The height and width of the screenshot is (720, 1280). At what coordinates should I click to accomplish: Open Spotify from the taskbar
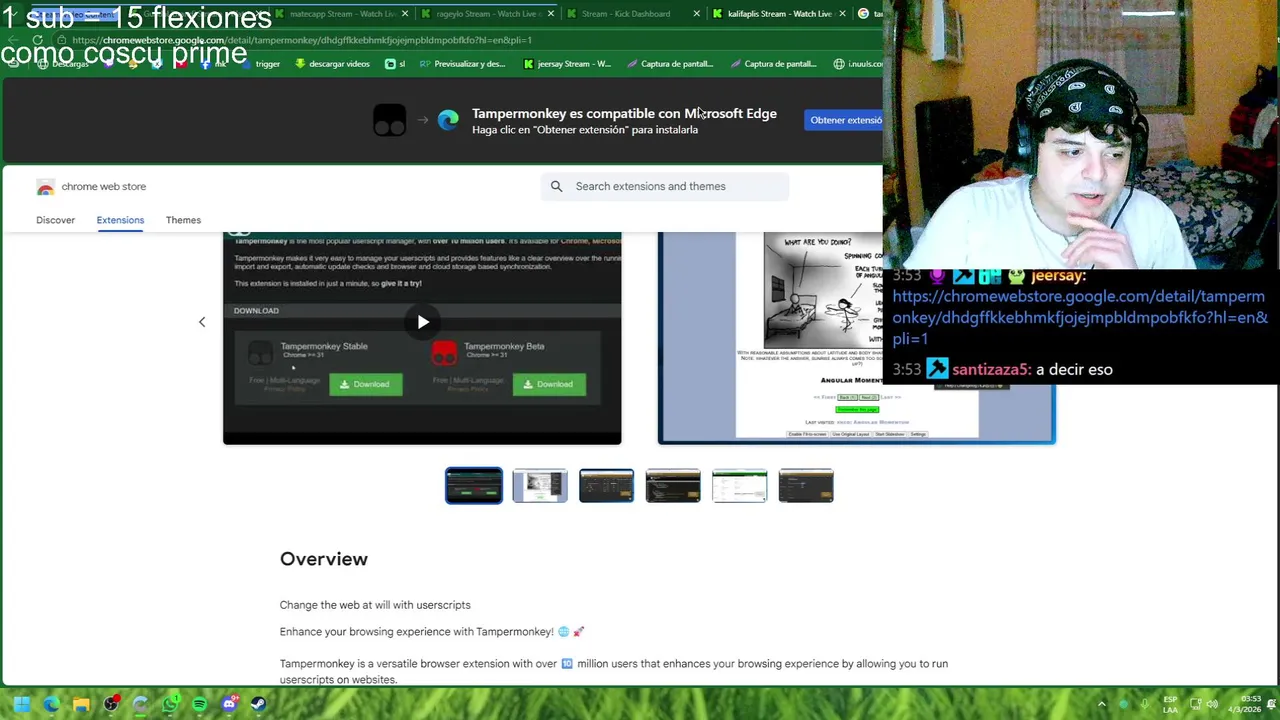pos(199,704)
